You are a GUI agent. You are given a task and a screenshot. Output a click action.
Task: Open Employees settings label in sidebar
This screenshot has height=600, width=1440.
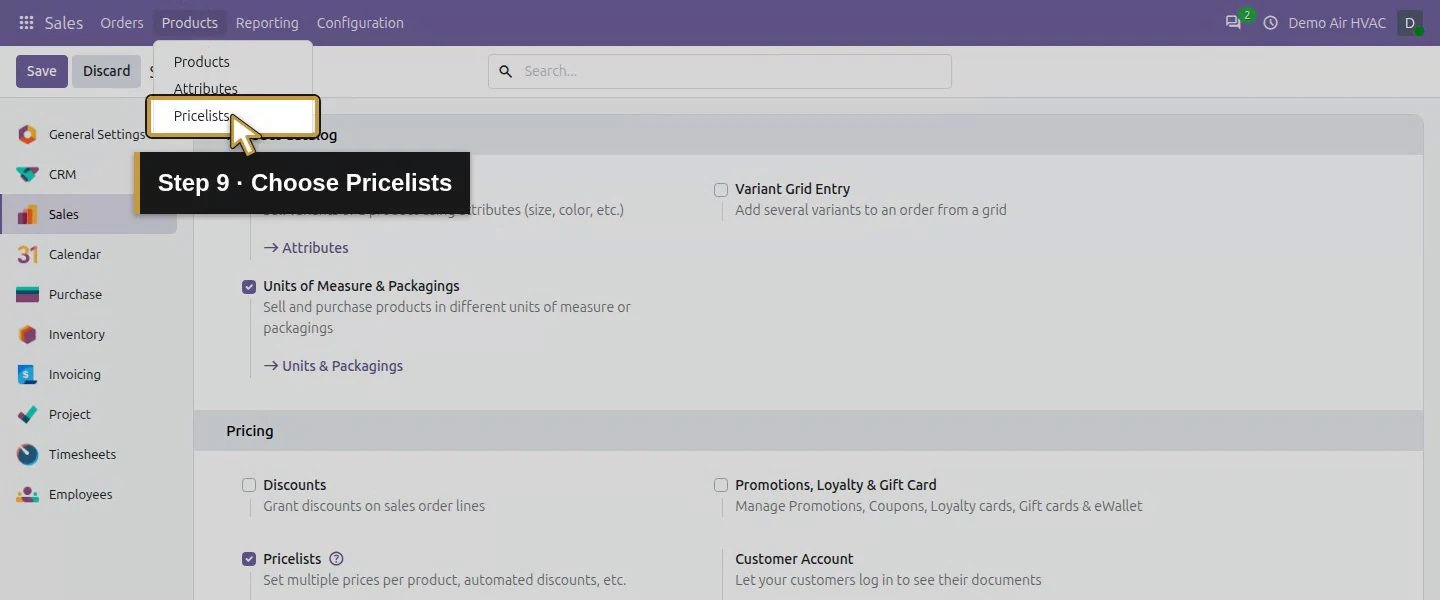[x=80, y=495]
